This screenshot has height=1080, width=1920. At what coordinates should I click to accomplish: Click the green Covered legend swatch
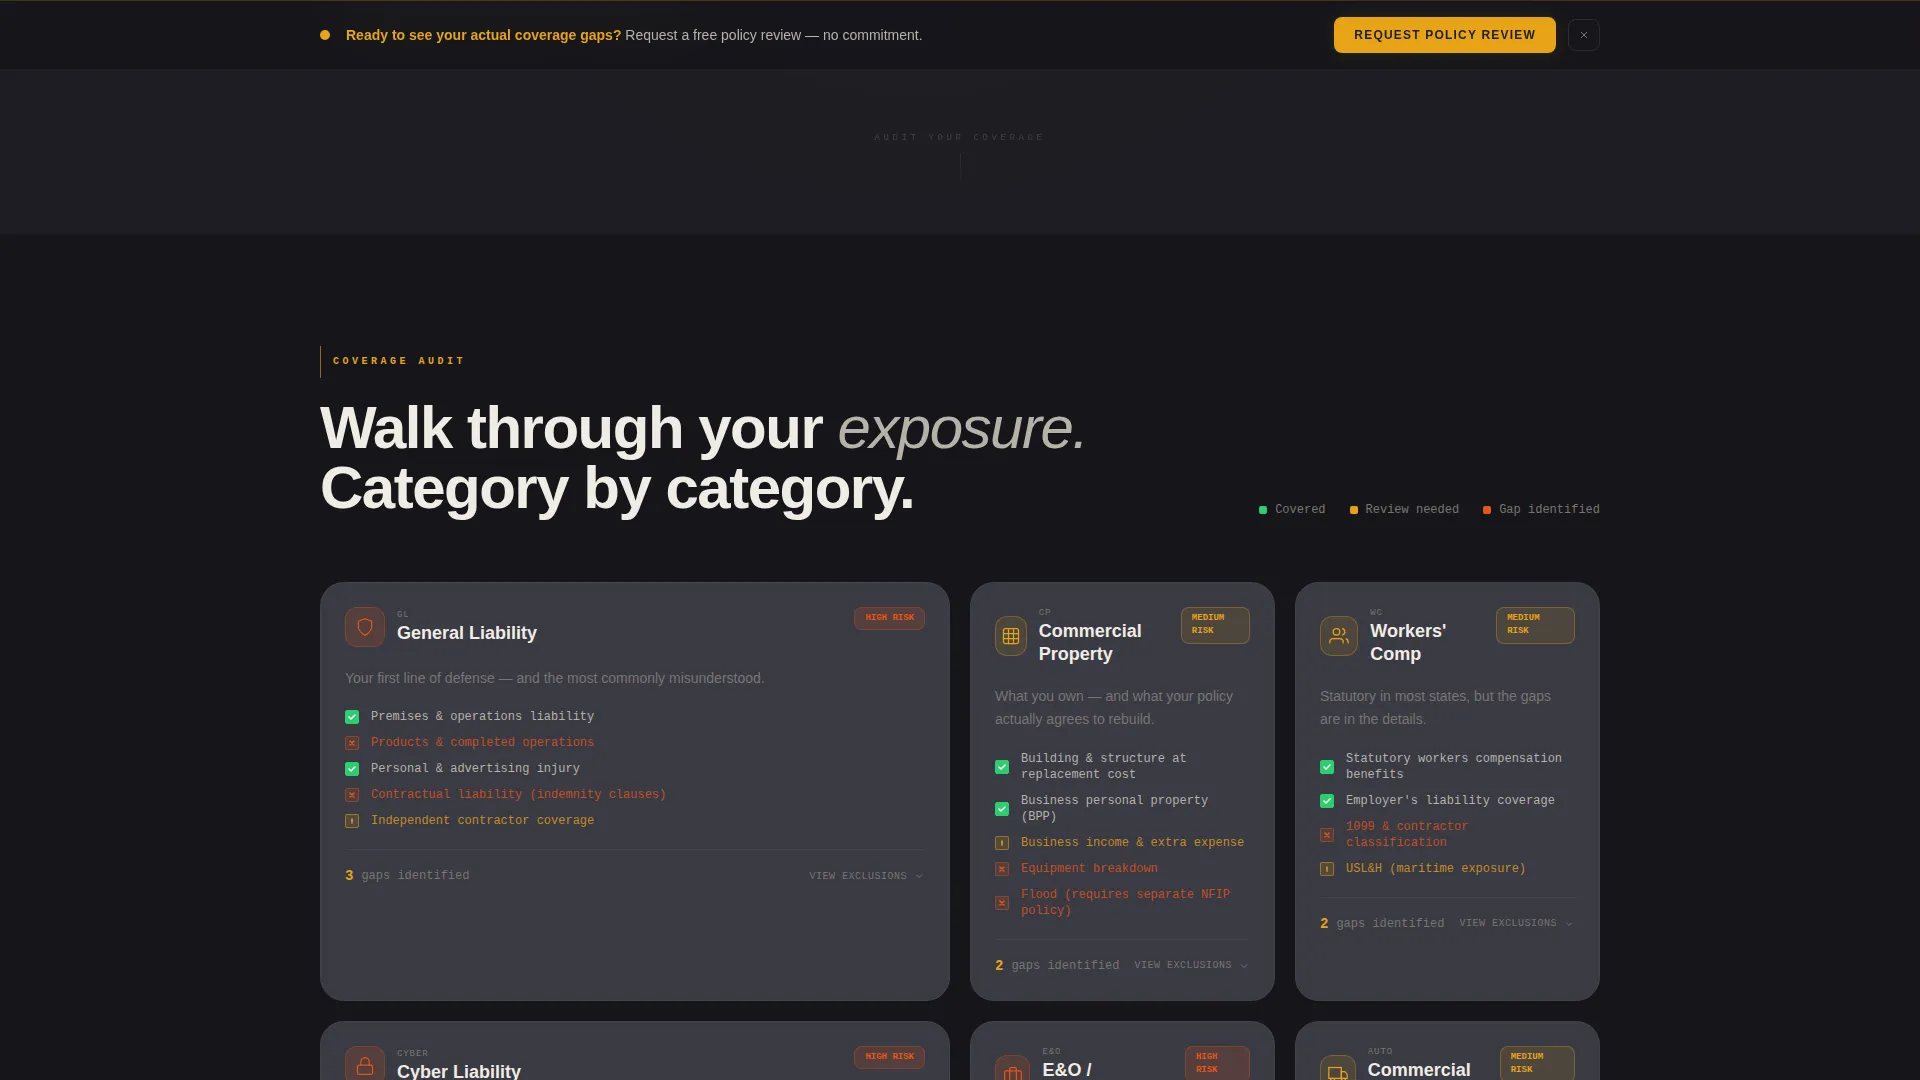click(1263, 510)
